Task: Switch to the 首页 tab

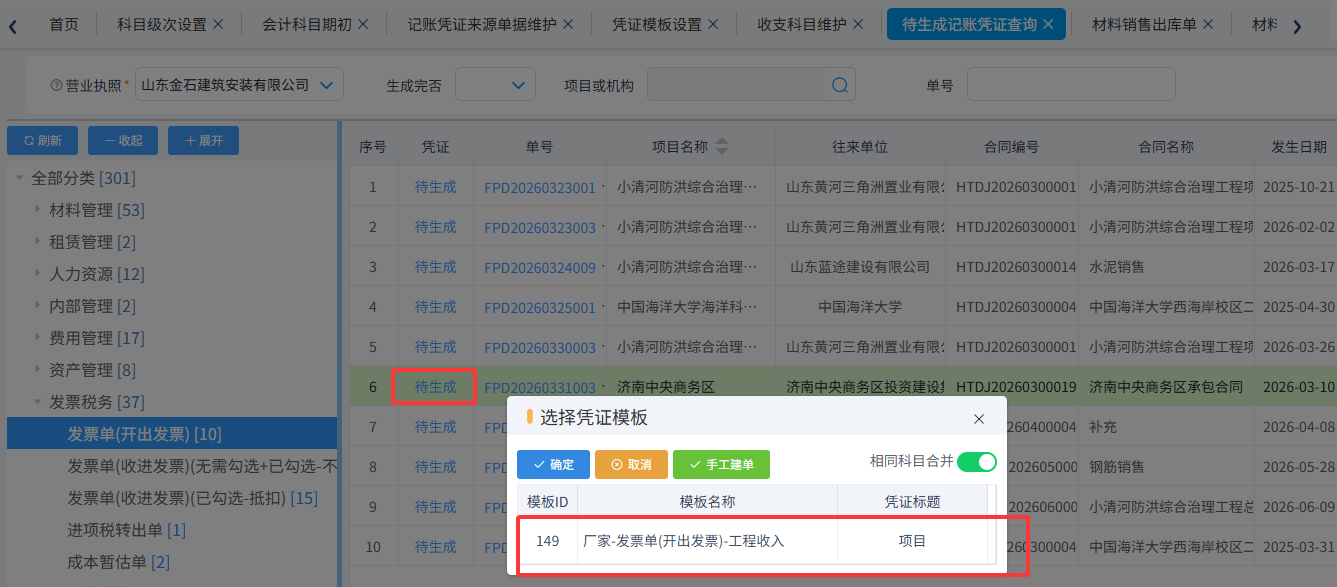Action: point(64,24)
